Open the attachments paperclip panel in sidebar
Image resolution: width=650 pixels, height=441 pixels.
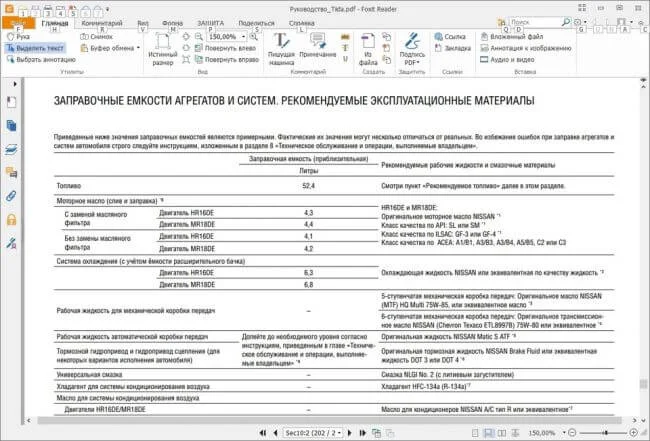[x=11, y=195]
